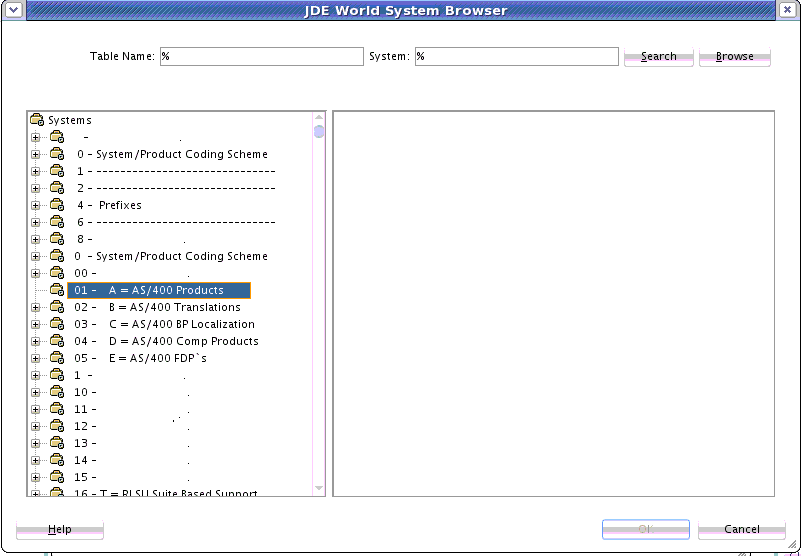The width and height of the screenshot is (801, 556).
Task: Expand the '13 -' tree node
Action: tap(35, 444)
